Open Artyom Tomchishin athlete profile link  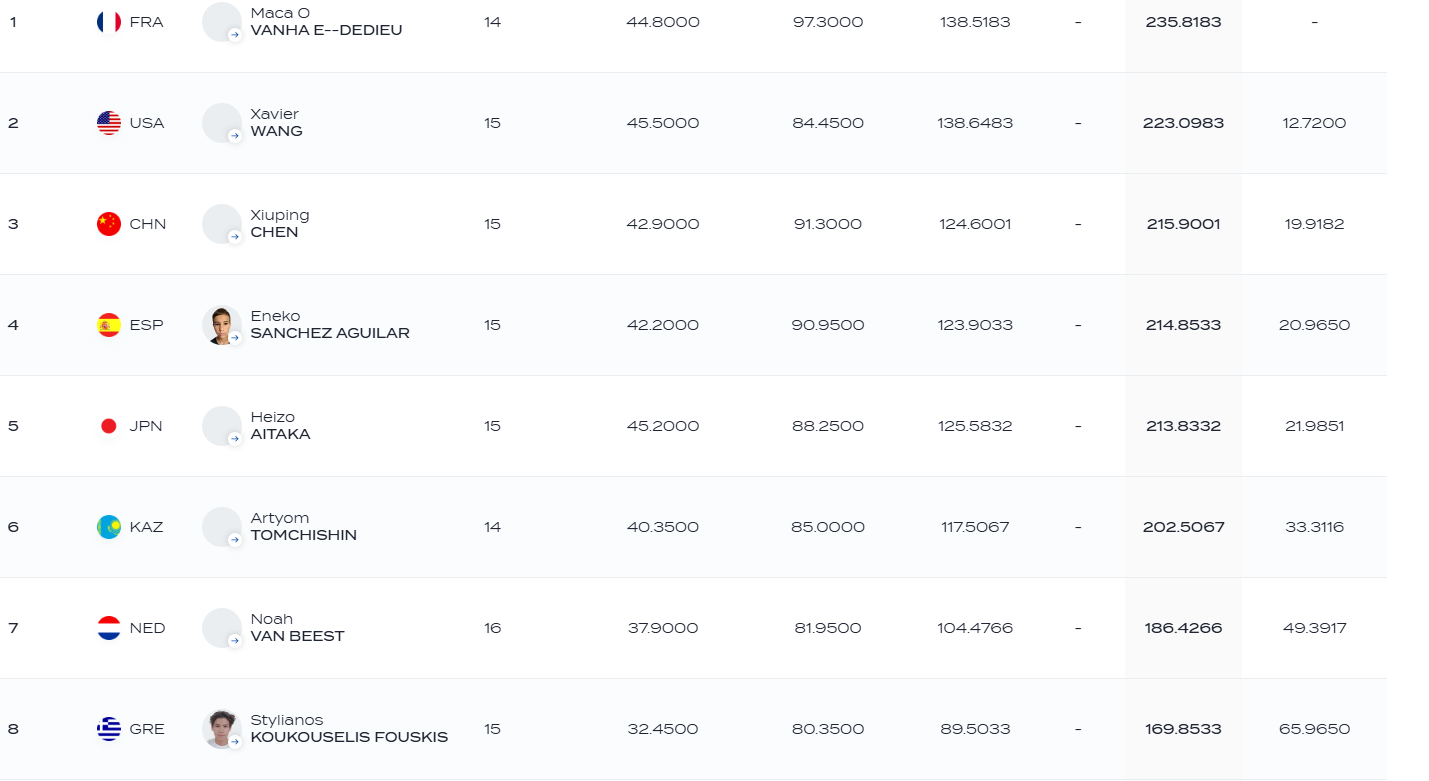tap(303, 527)
